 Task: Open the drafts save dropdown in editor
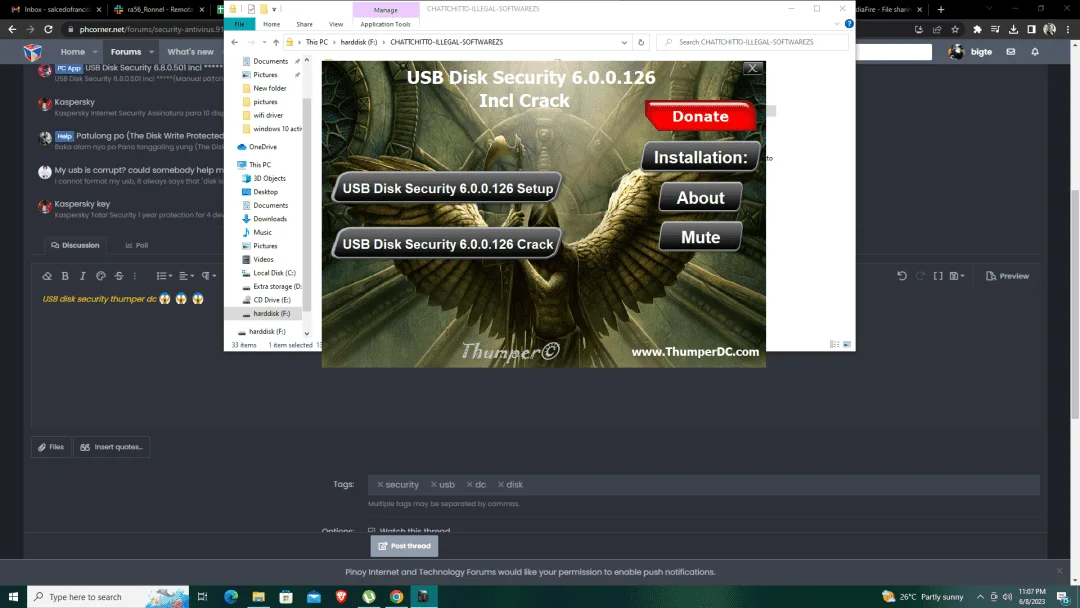[x=957, y=276]
